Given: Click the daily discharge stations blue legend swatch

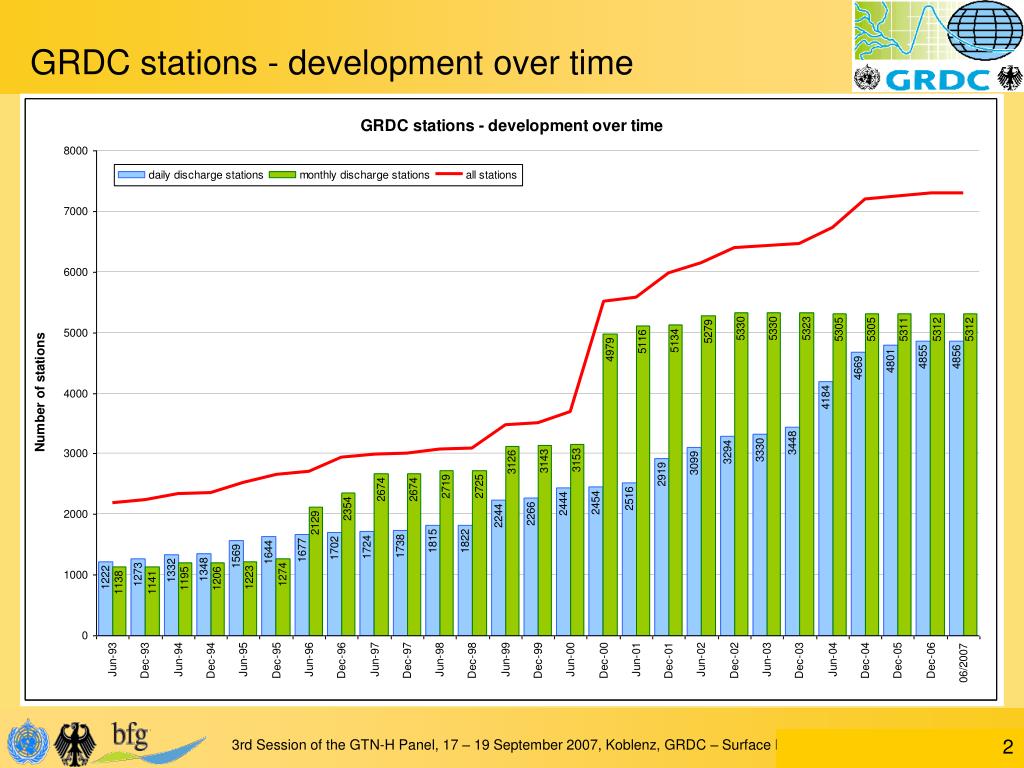Looking at the screenshot, I should click(x=131, y=175).
